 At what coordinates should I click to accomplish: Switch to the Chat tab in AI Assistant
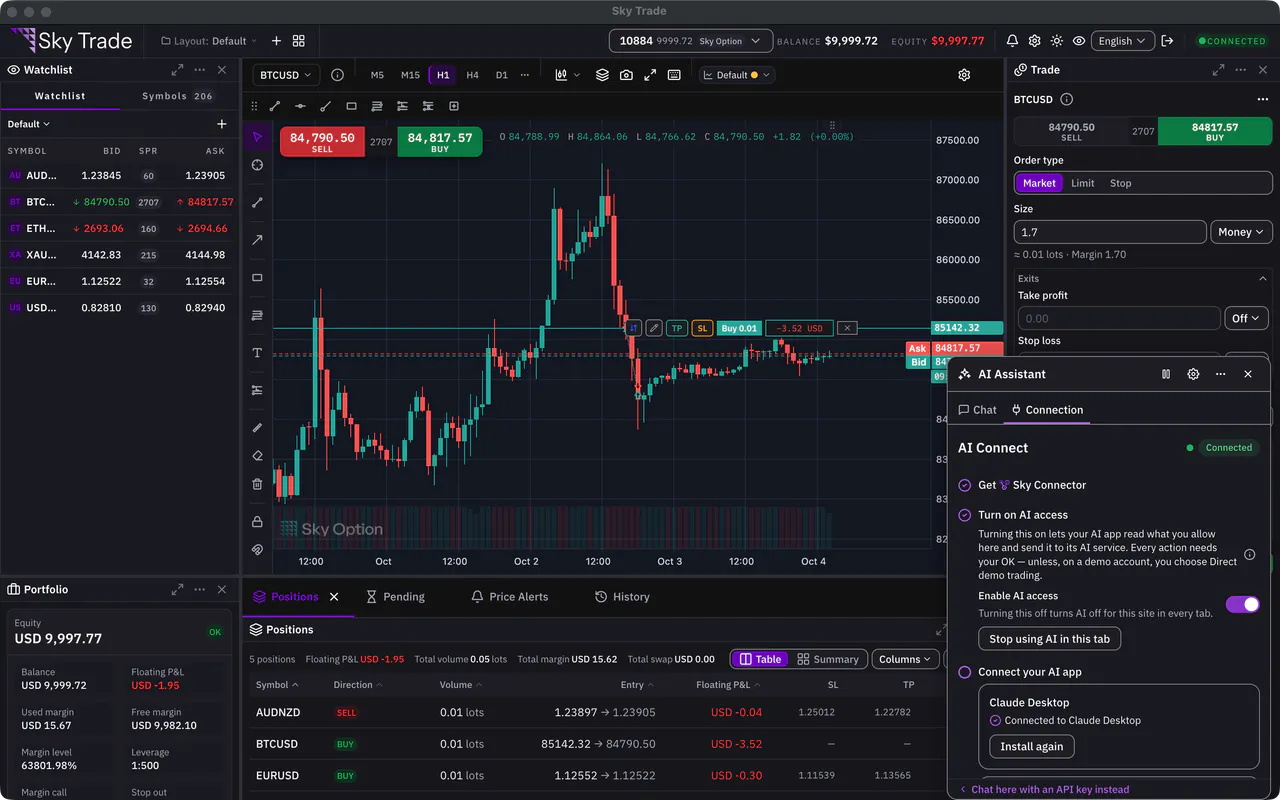coord(977,410)
